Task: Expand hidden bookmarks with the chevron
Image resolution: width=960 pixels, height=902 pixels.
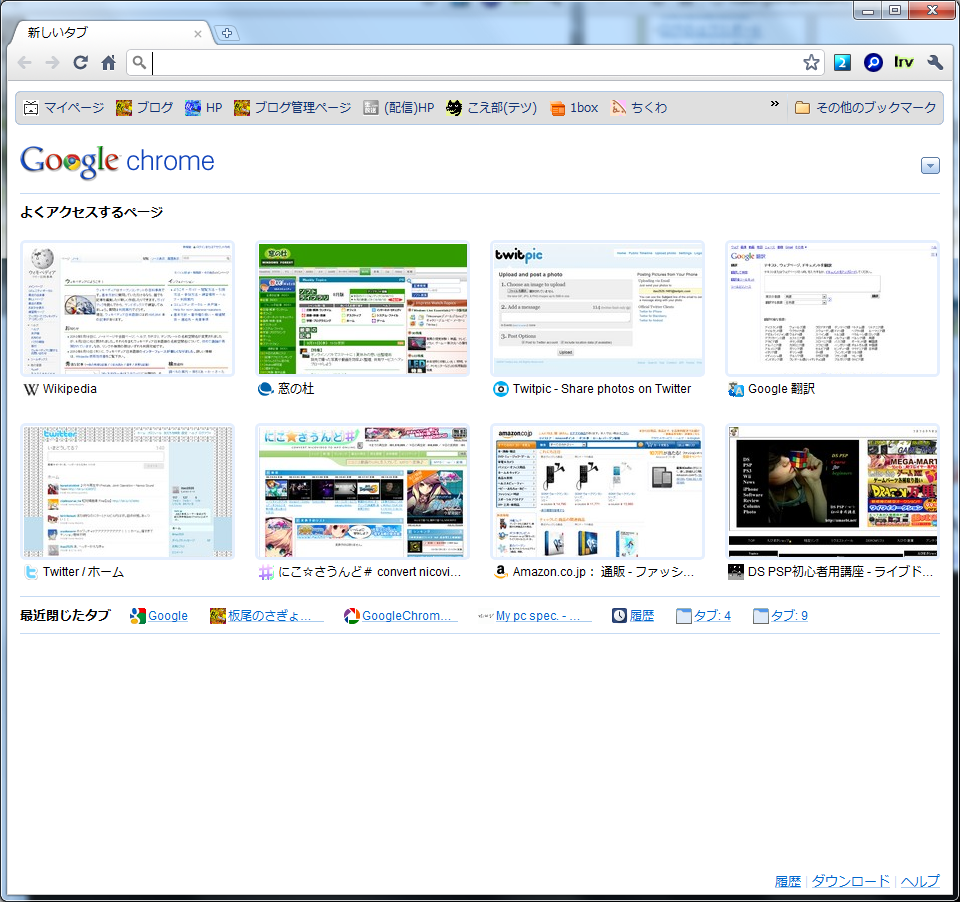Action: pos(774,103)
